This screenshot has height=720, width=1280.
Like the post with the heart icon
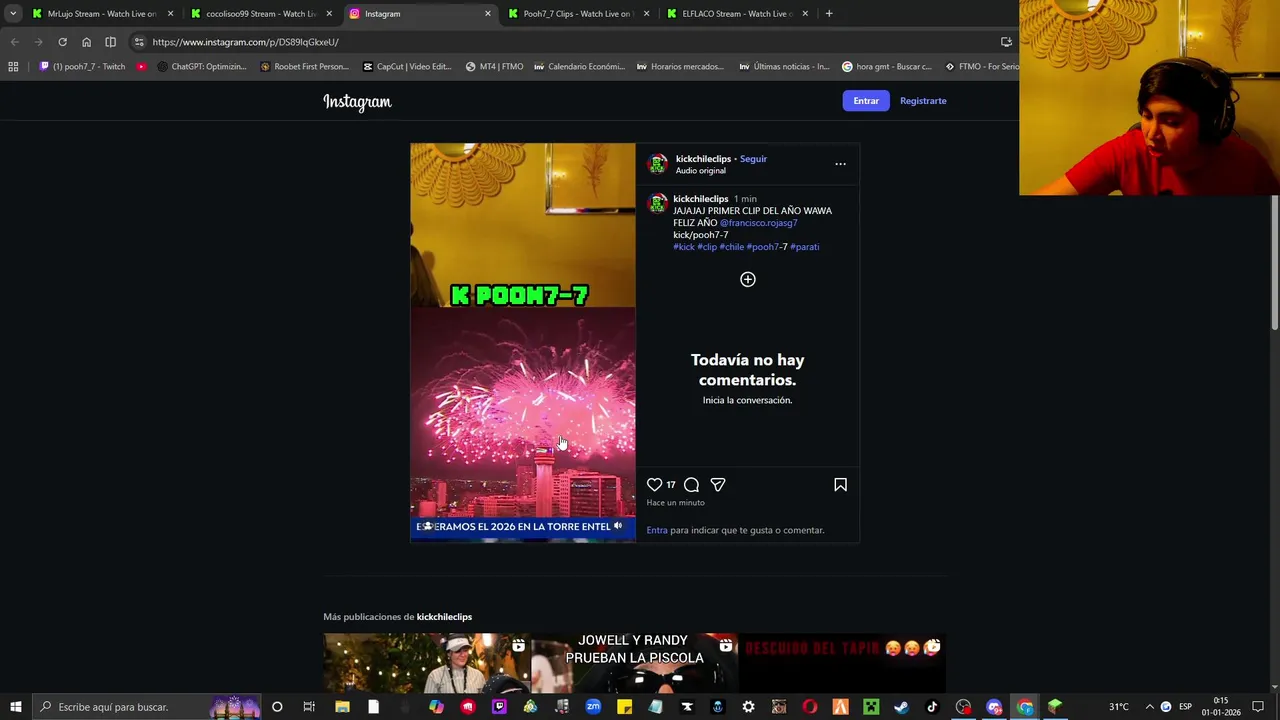[x=654, y=485]
